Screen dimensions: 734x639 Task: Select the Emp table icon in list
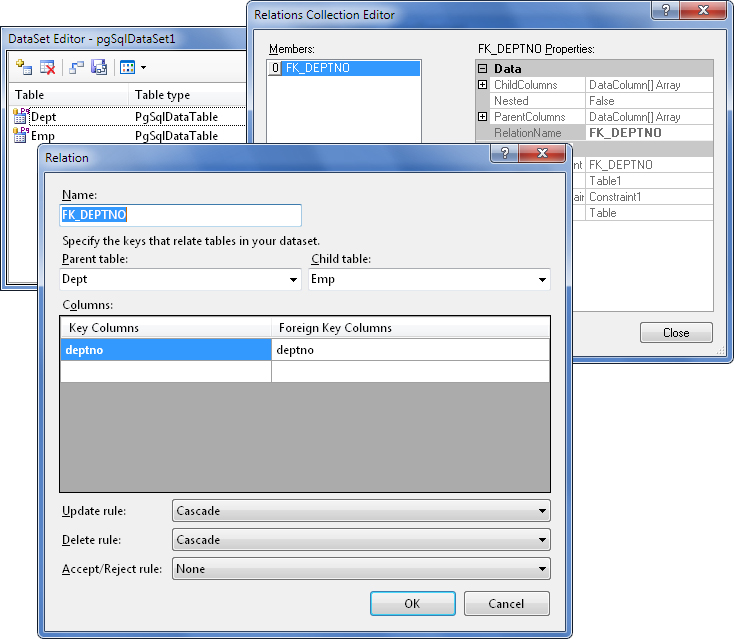point(21,136)
